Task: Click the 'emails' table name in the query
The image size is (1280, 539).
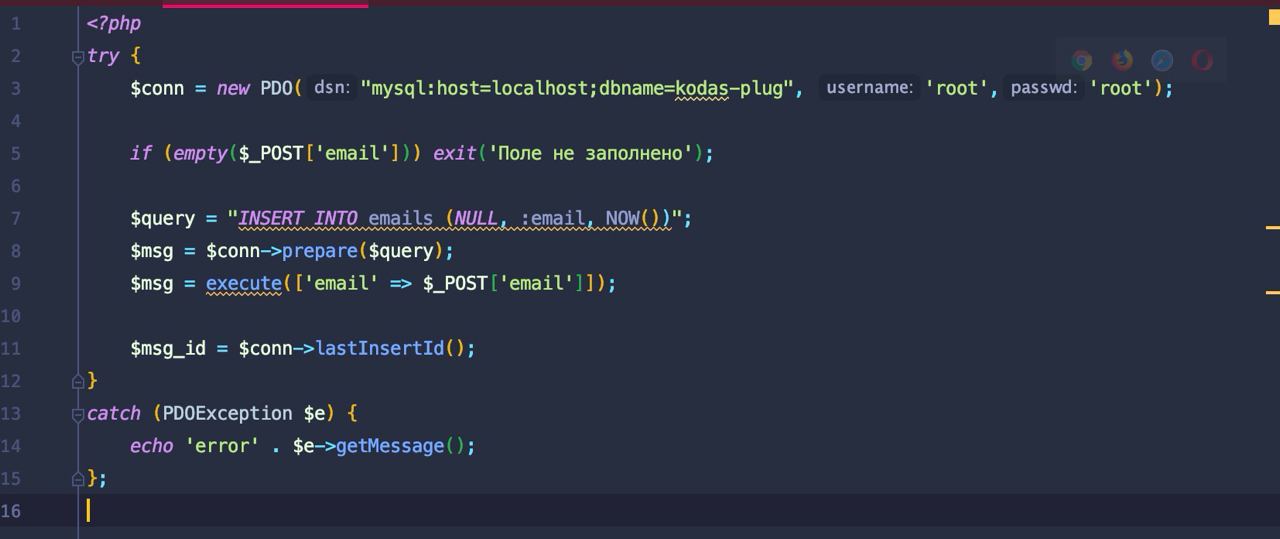Action: click(x=401, y=218)
